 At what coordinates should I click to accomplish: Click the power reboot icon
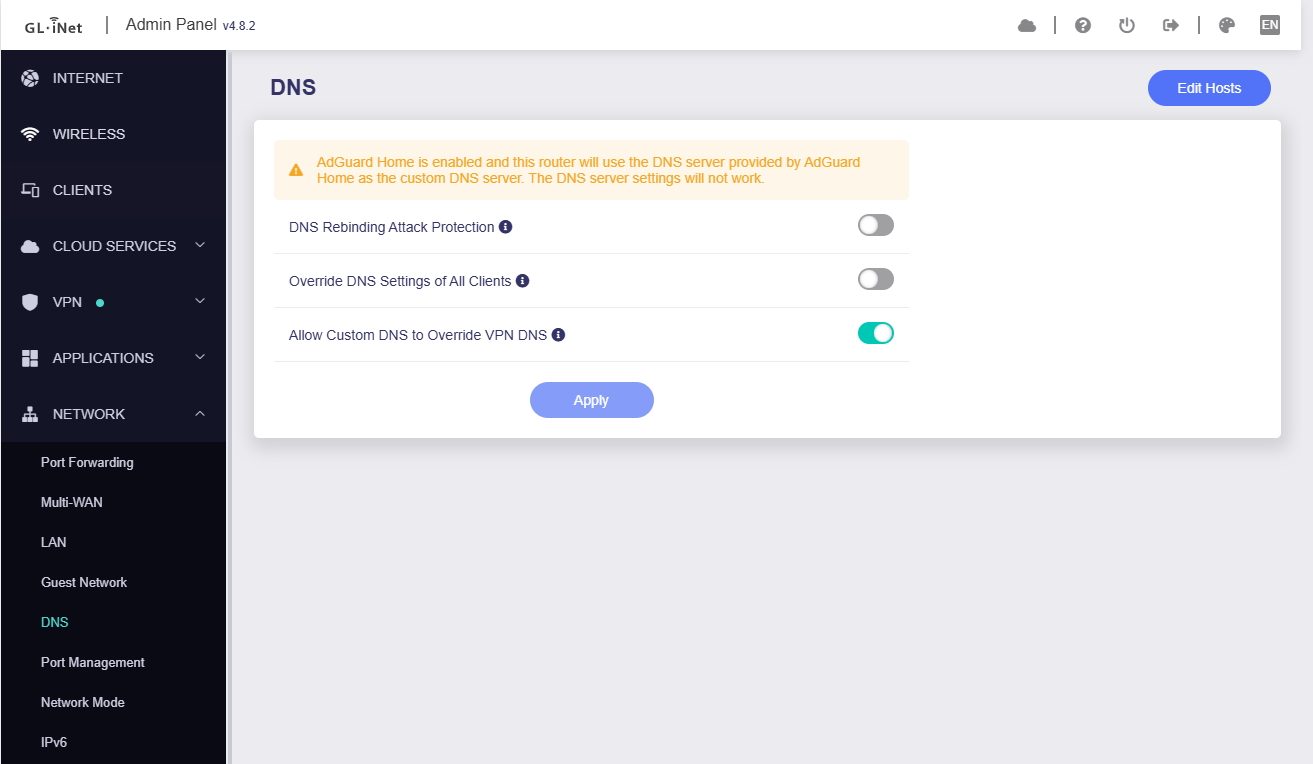coord(1127,26)
